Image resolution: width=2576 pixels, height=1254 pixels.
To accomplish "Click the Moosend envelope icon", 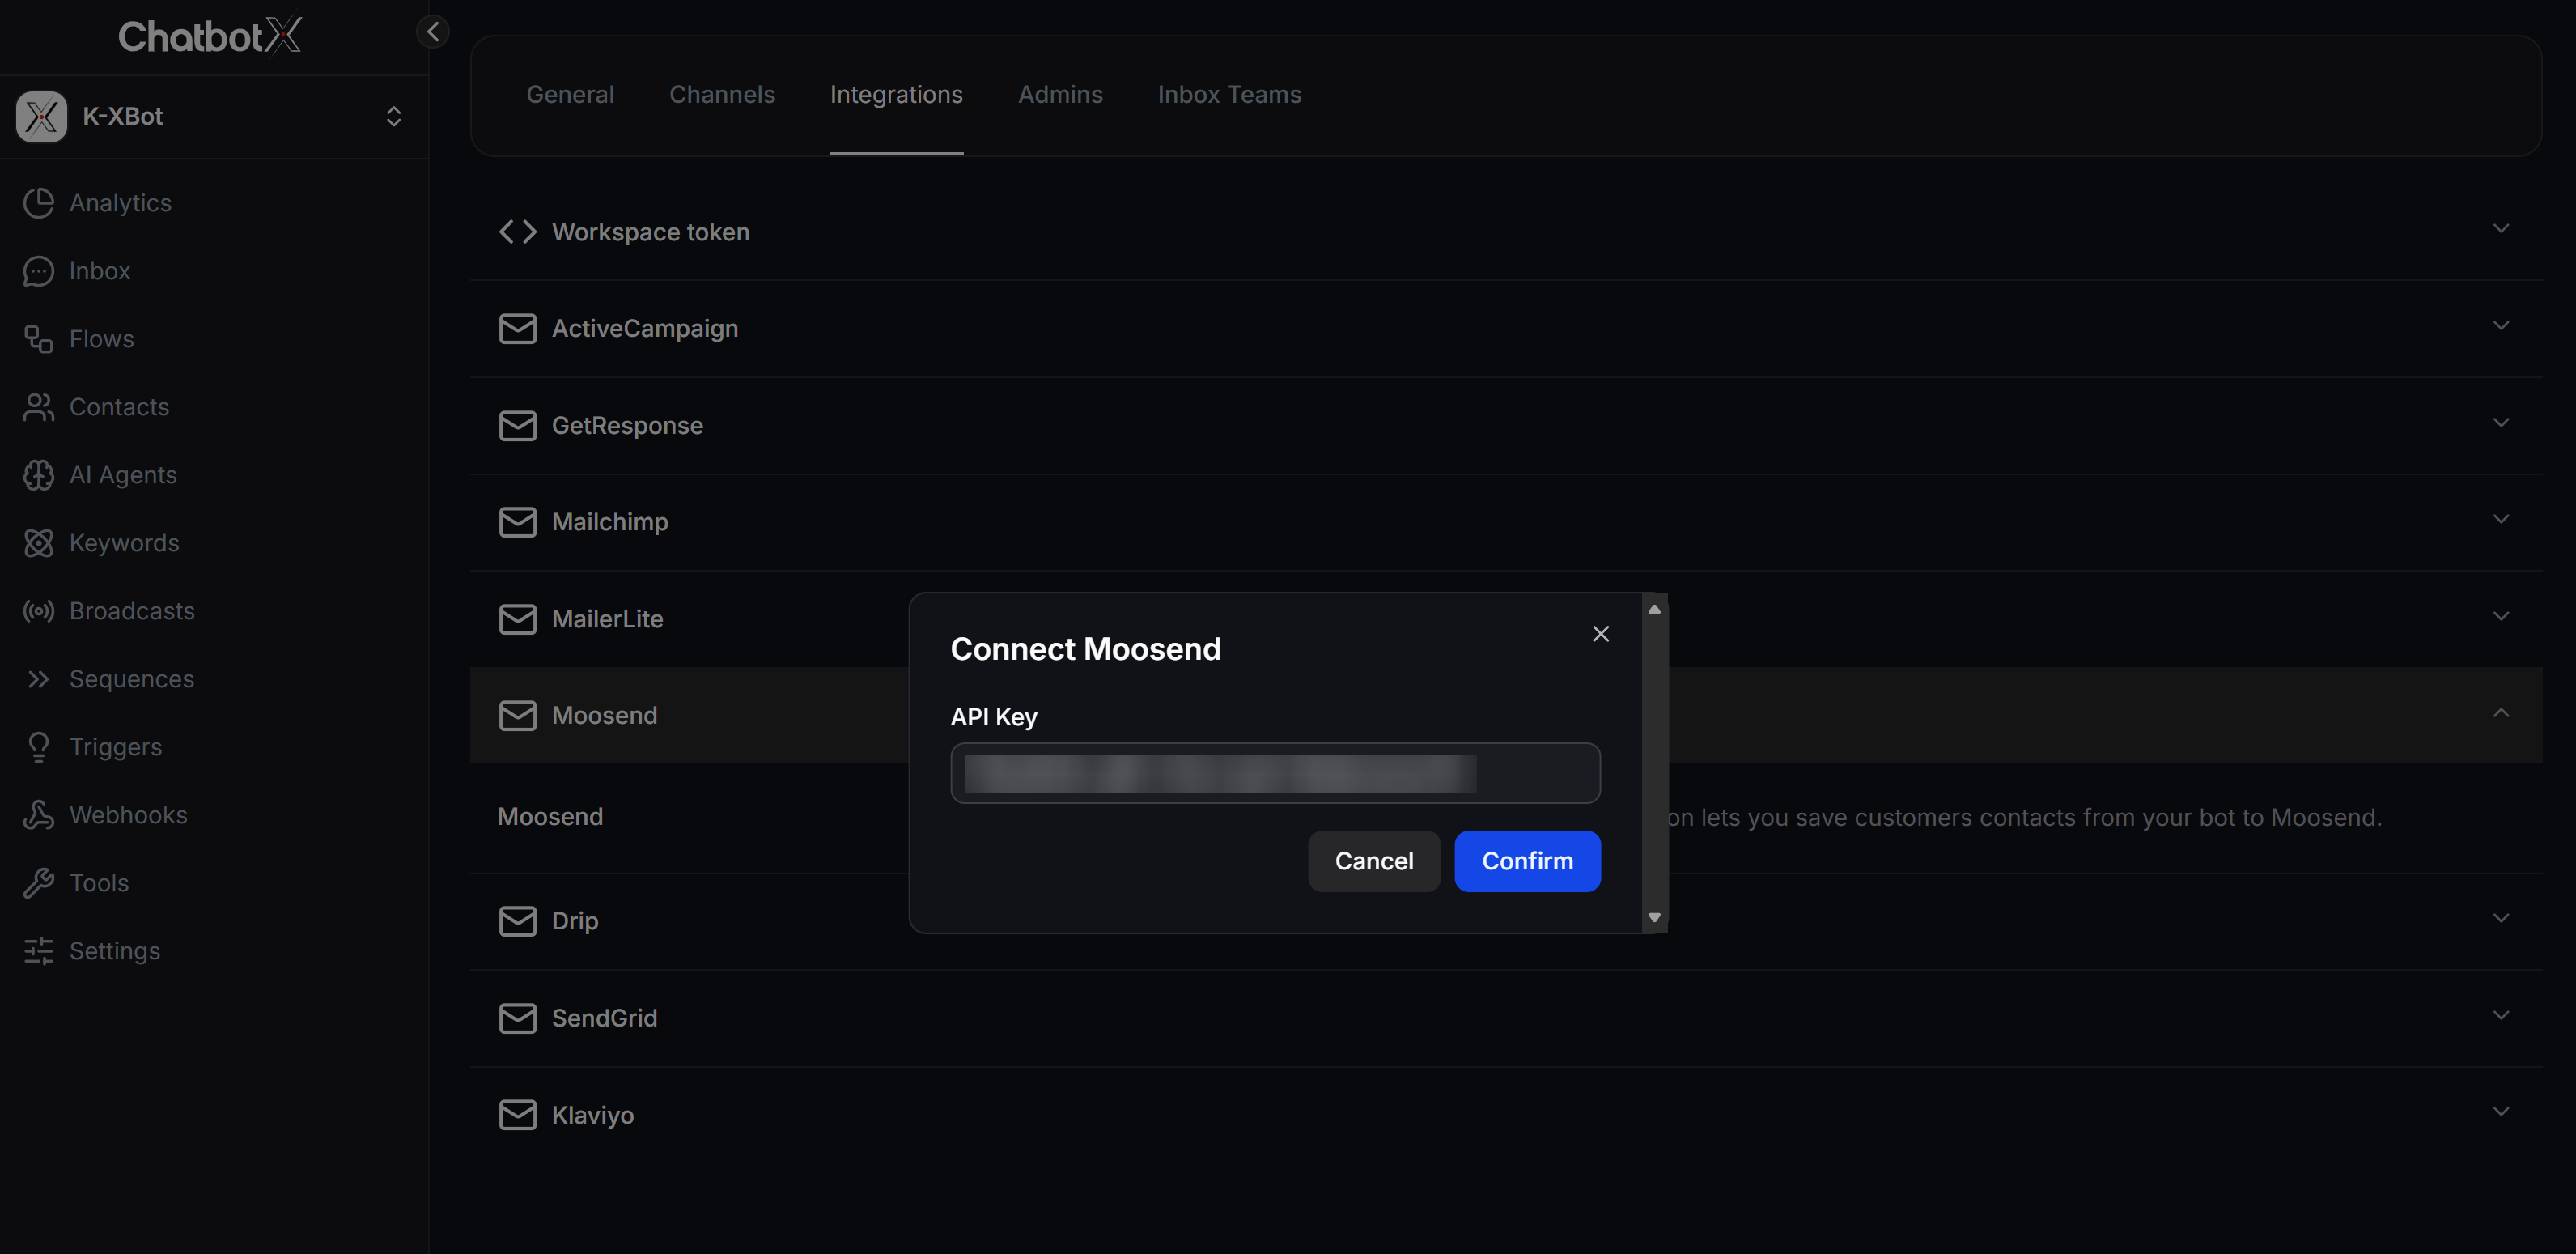I will pyautogui.click(x=518, y=715).
